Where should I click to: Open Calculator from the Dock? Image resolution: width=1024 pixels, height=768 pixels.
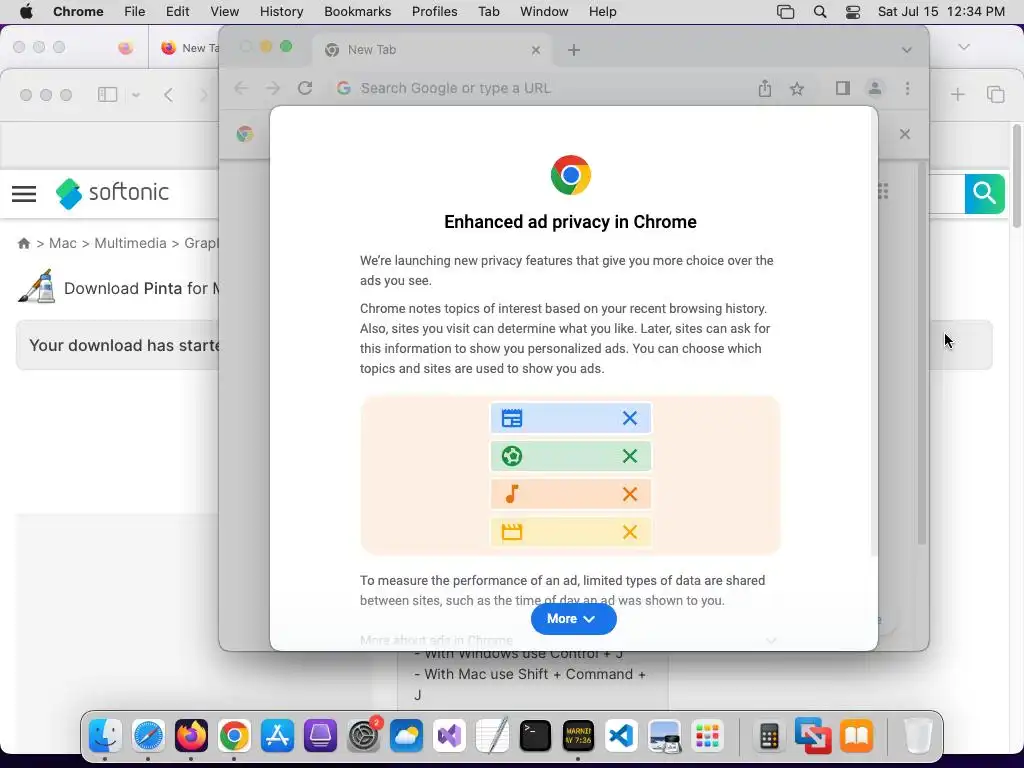coord(769,736)
